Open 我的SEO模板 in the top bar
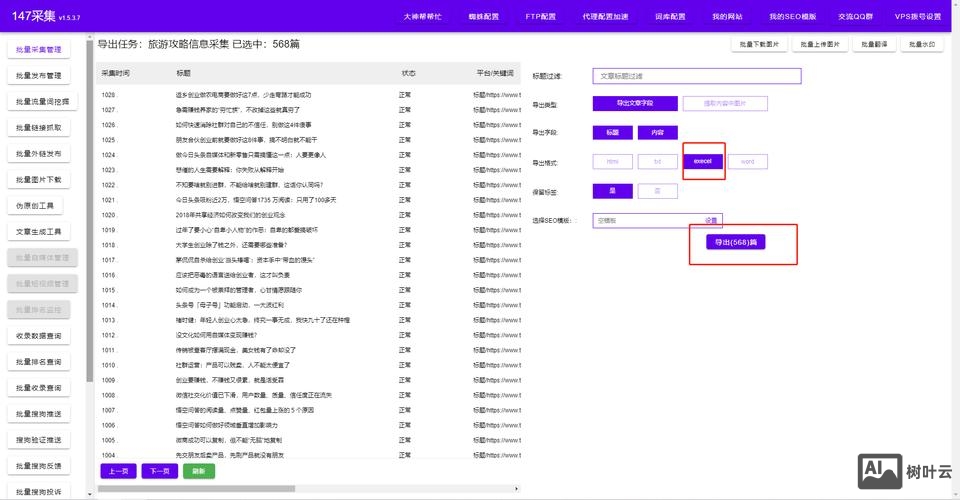Screen dimensions: 960x500 (x=792, y=17)
